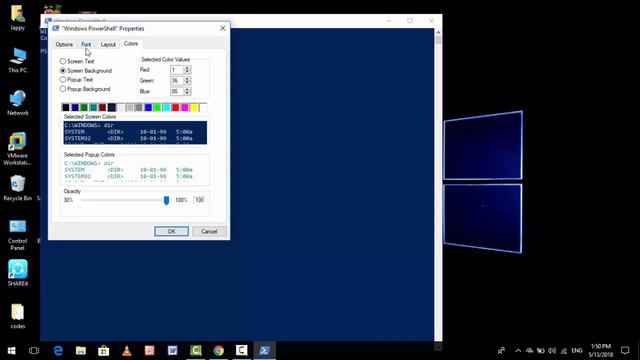This screenshot has height=360, width=640.
Task: Confirm properties with the OK button
Action: (171, 231)
